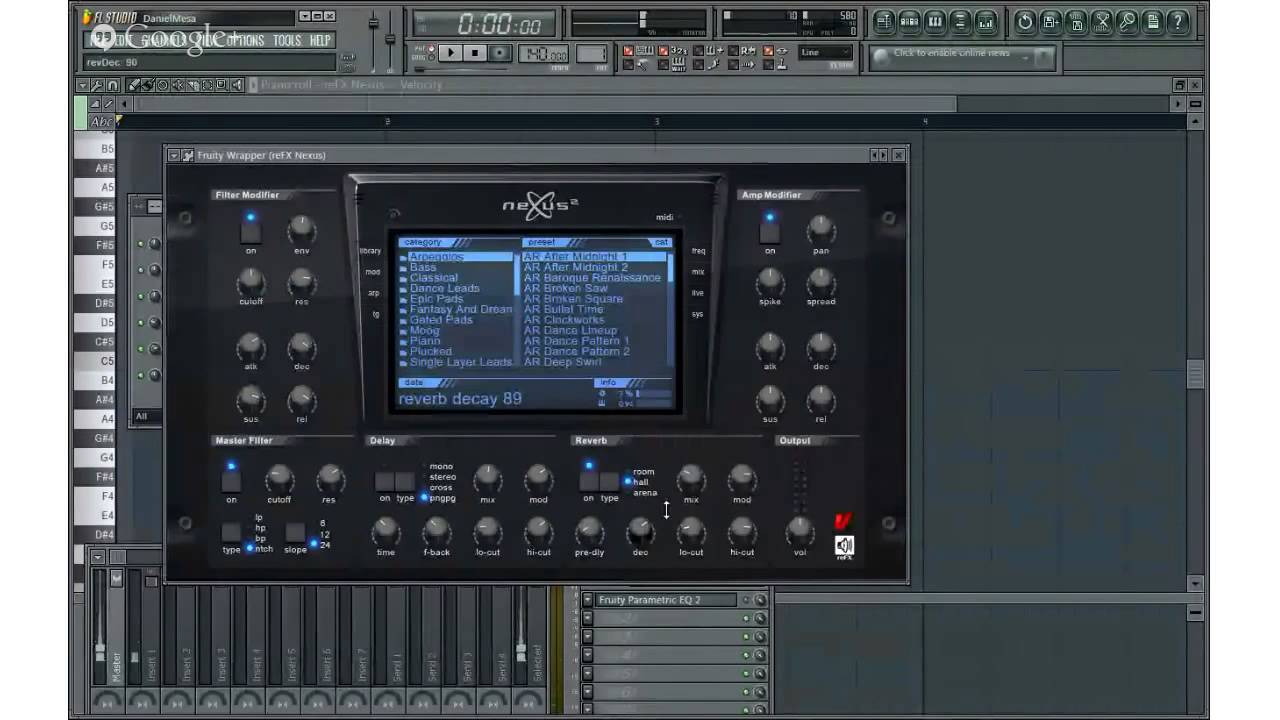Select the Piano category folder
This screenshot has height=720, width=1280.
click(424, 341)
